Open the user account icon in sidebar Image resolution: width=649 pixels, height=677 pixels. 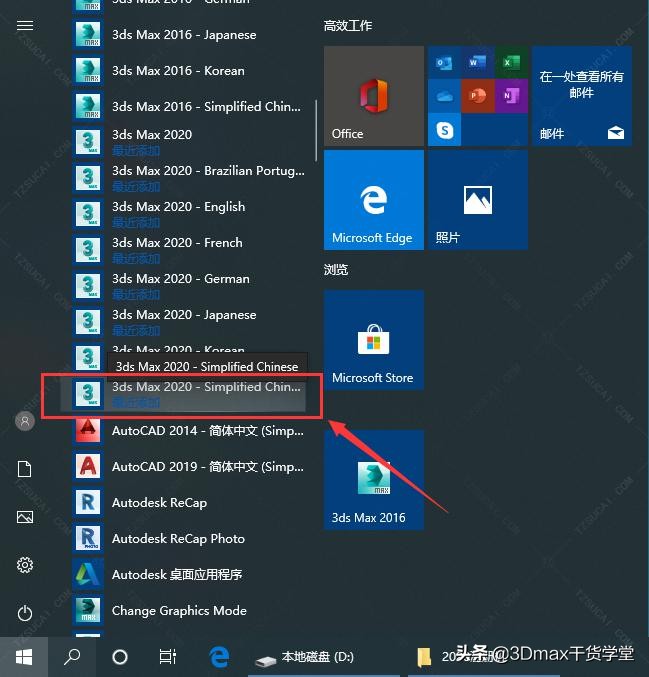[25, 421]
